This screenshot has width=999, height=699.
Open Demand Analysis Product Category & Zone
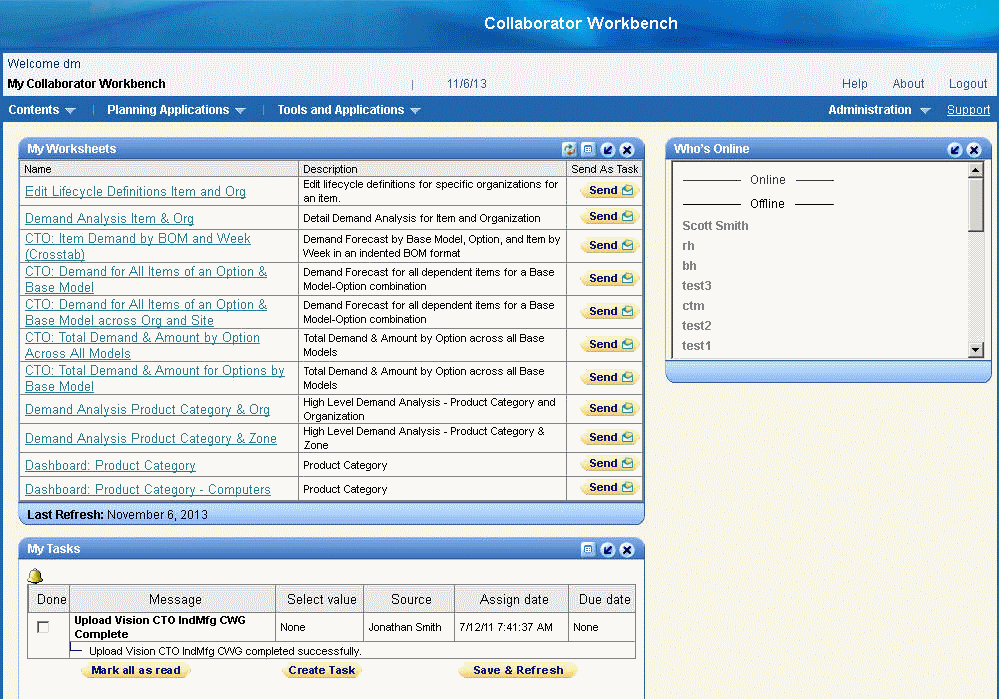click(150, 438)
